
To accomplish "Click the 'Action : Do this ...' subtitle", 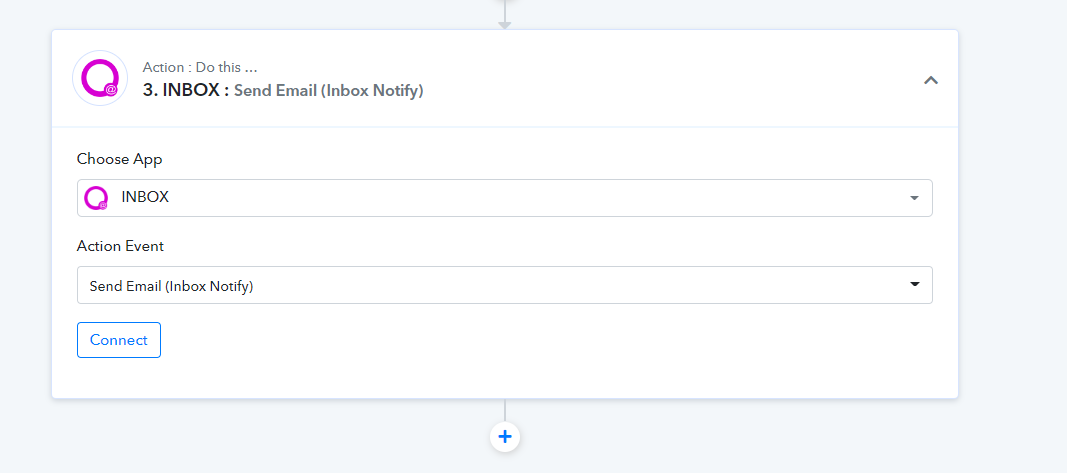I will pos(200,68).
